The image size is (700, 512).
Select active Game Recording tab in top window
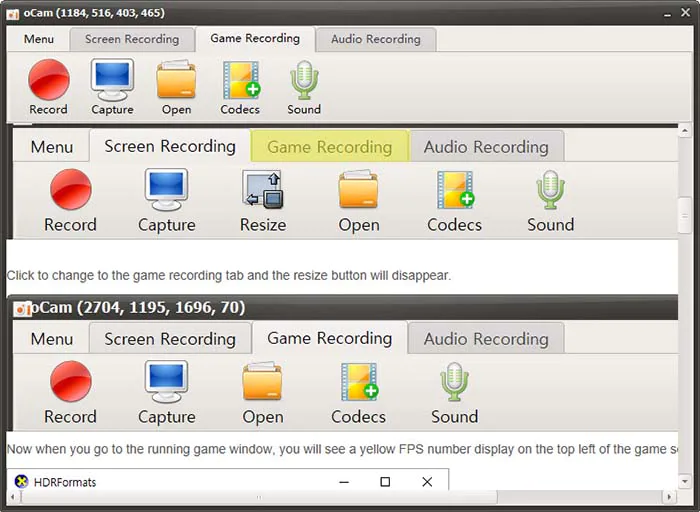click(255, 38)
